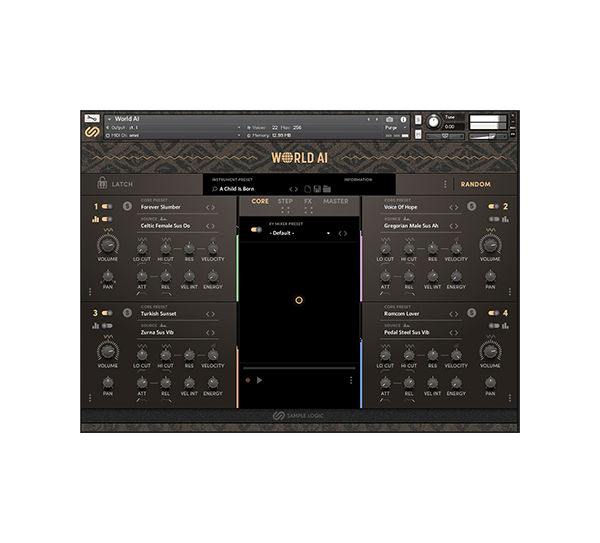
Task: Click the Zurna Sus Vib source name
Action: [x=157, y=333]
